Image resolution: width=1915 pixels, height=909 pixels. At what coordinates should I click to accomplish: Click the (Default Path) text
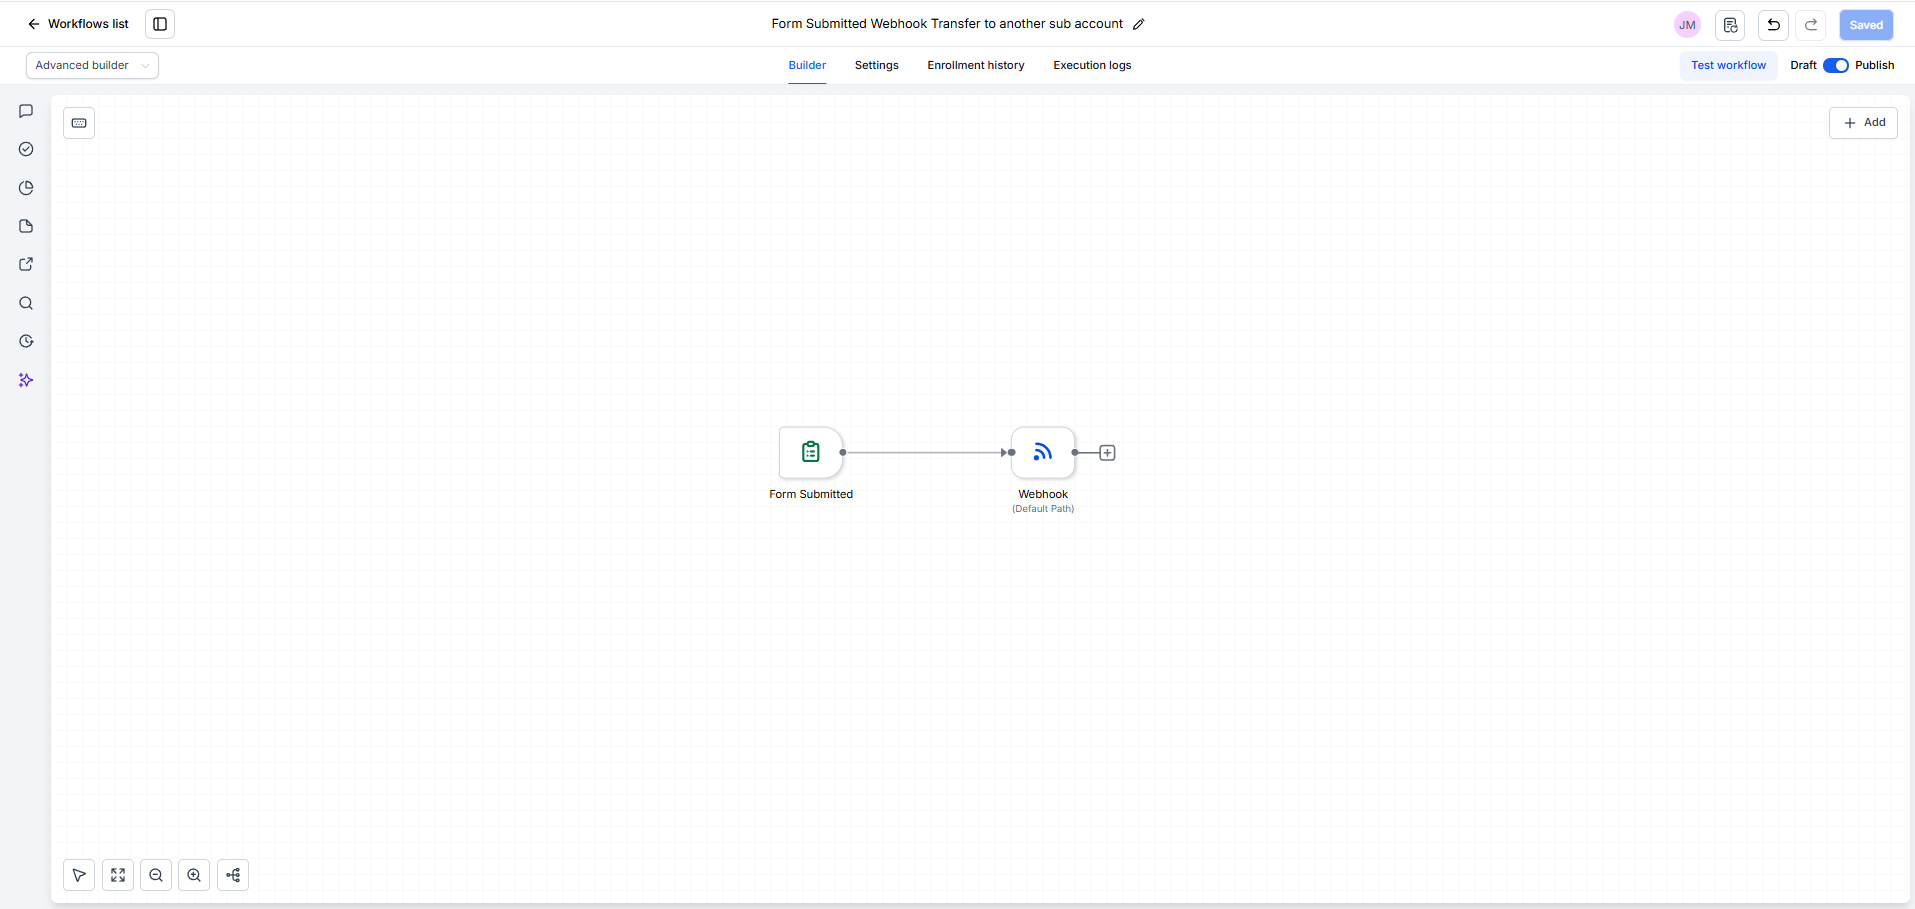1043,509
